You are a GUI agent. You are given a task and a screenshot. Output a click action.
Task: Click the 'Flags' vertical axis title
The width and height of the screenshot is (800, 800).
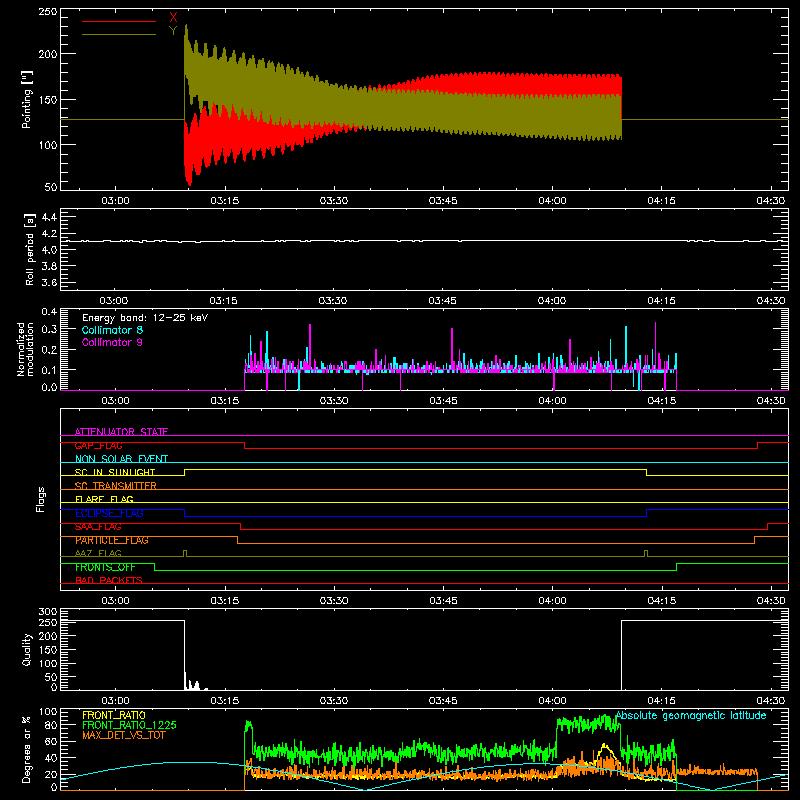(40, 499)
